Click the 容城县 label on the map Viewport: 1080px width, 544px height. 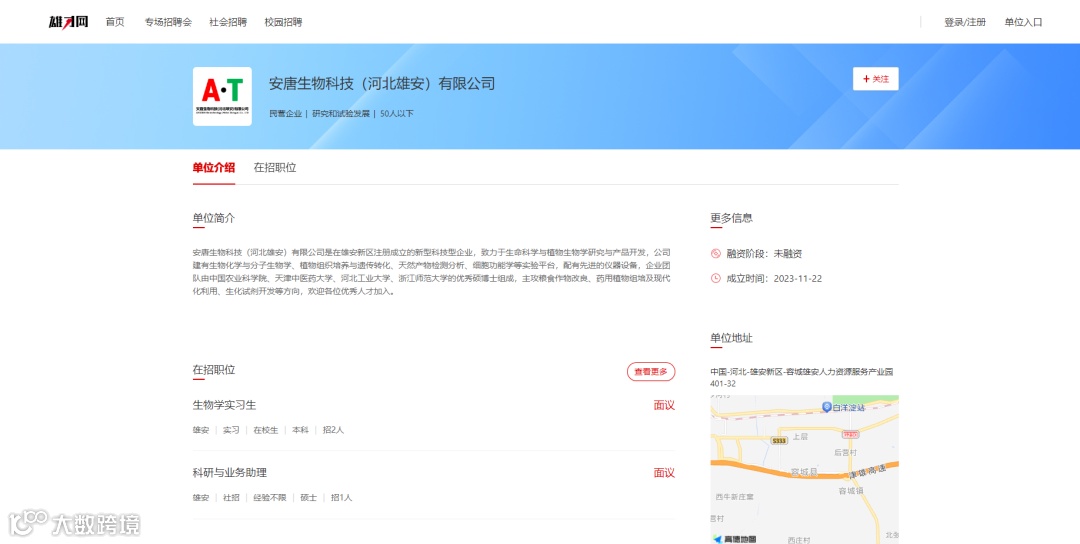pyautogui.click(x=804, y=472)
